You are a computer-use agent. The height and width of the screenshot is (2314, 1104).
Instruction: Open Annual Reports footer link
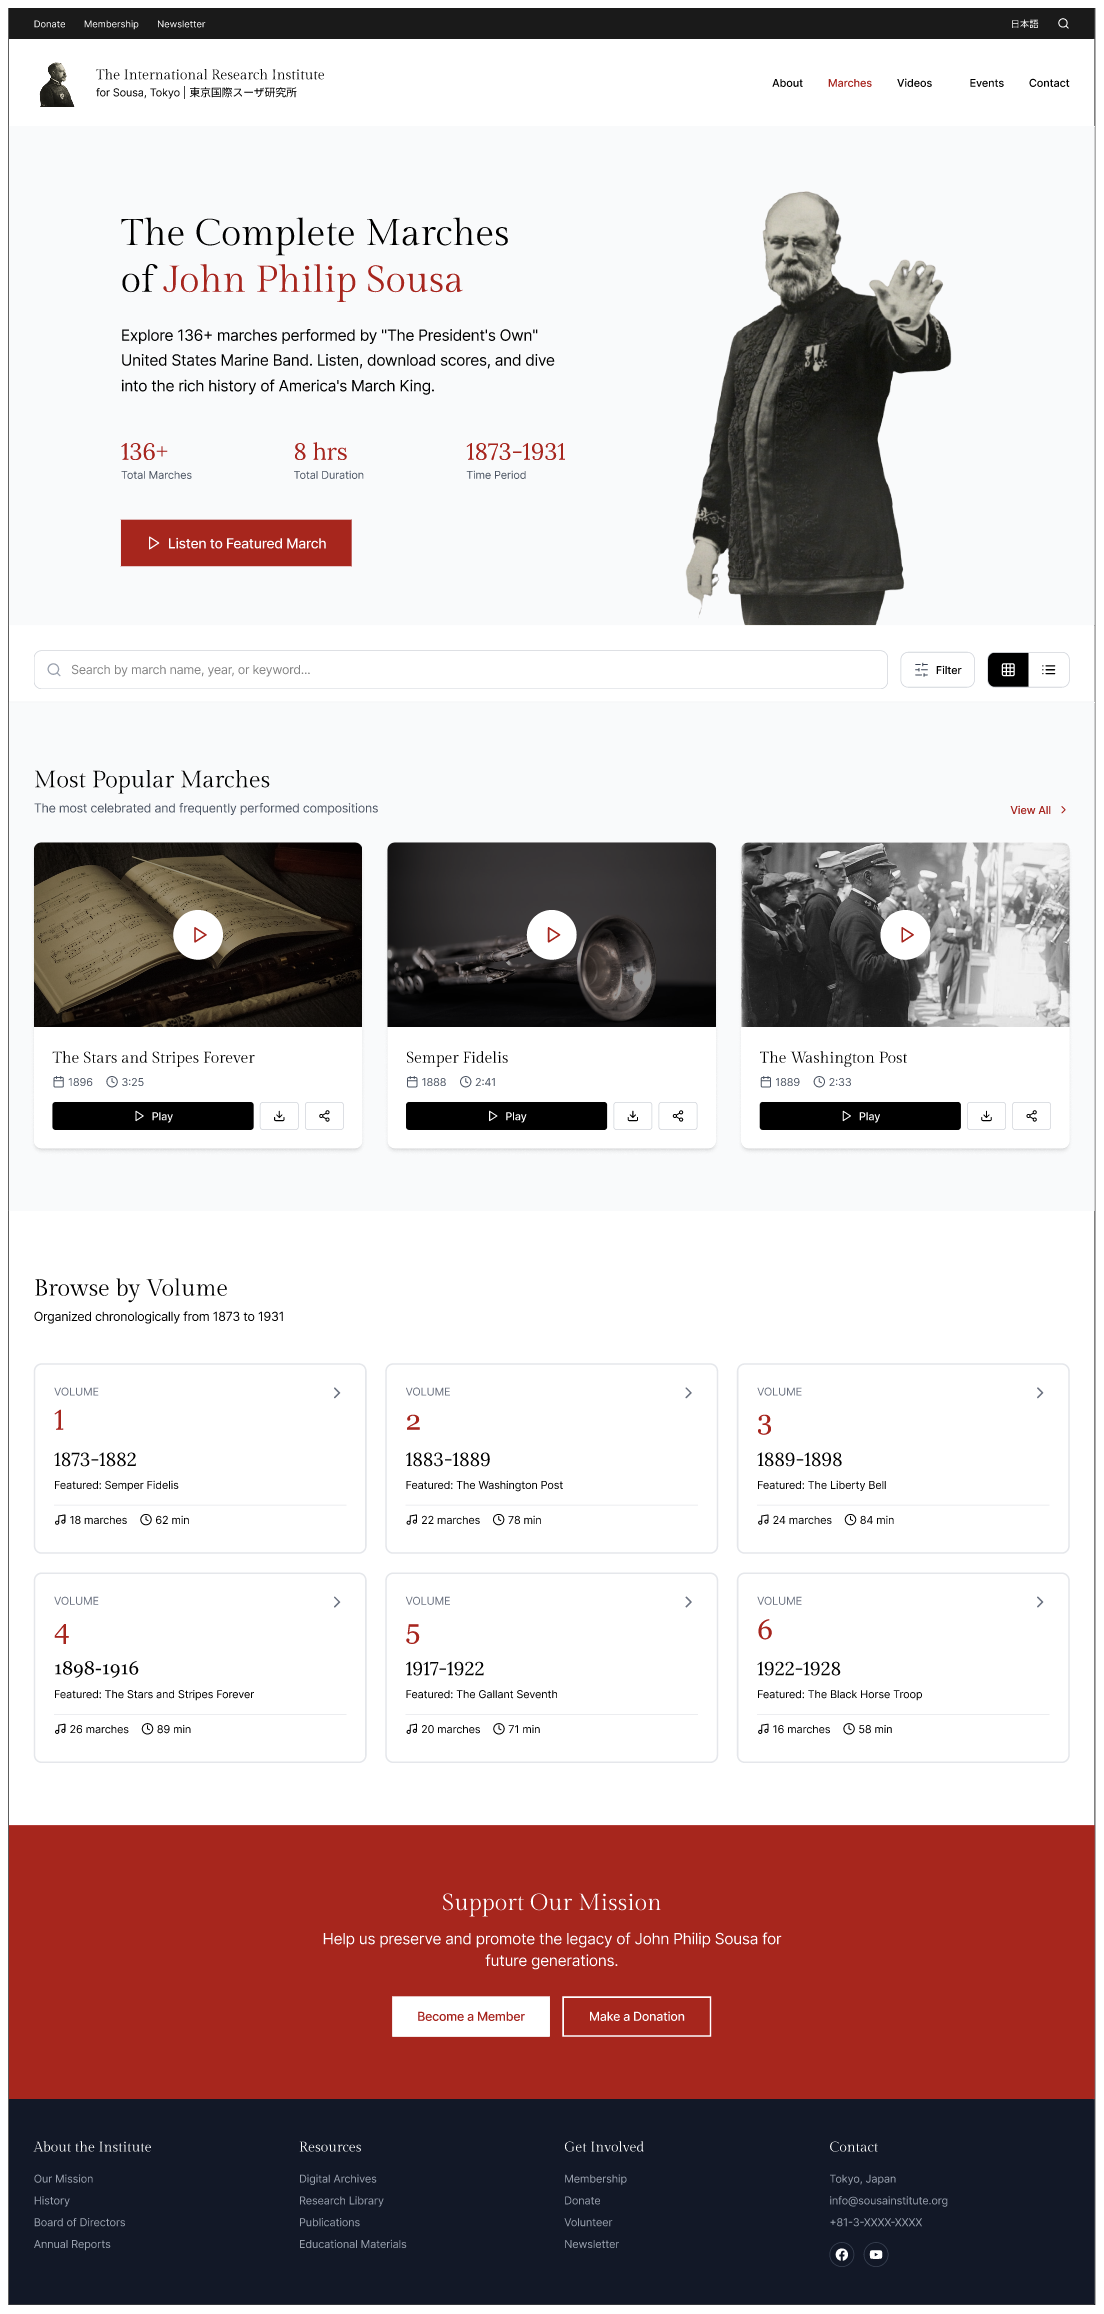[72, 2245]
